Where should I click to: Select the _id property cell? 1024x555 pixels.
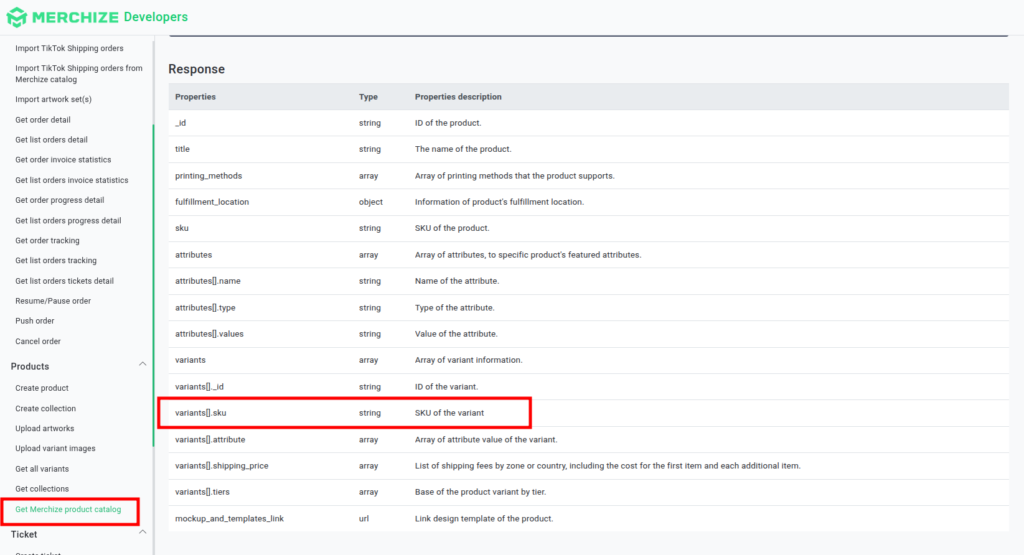click(180, 123)
